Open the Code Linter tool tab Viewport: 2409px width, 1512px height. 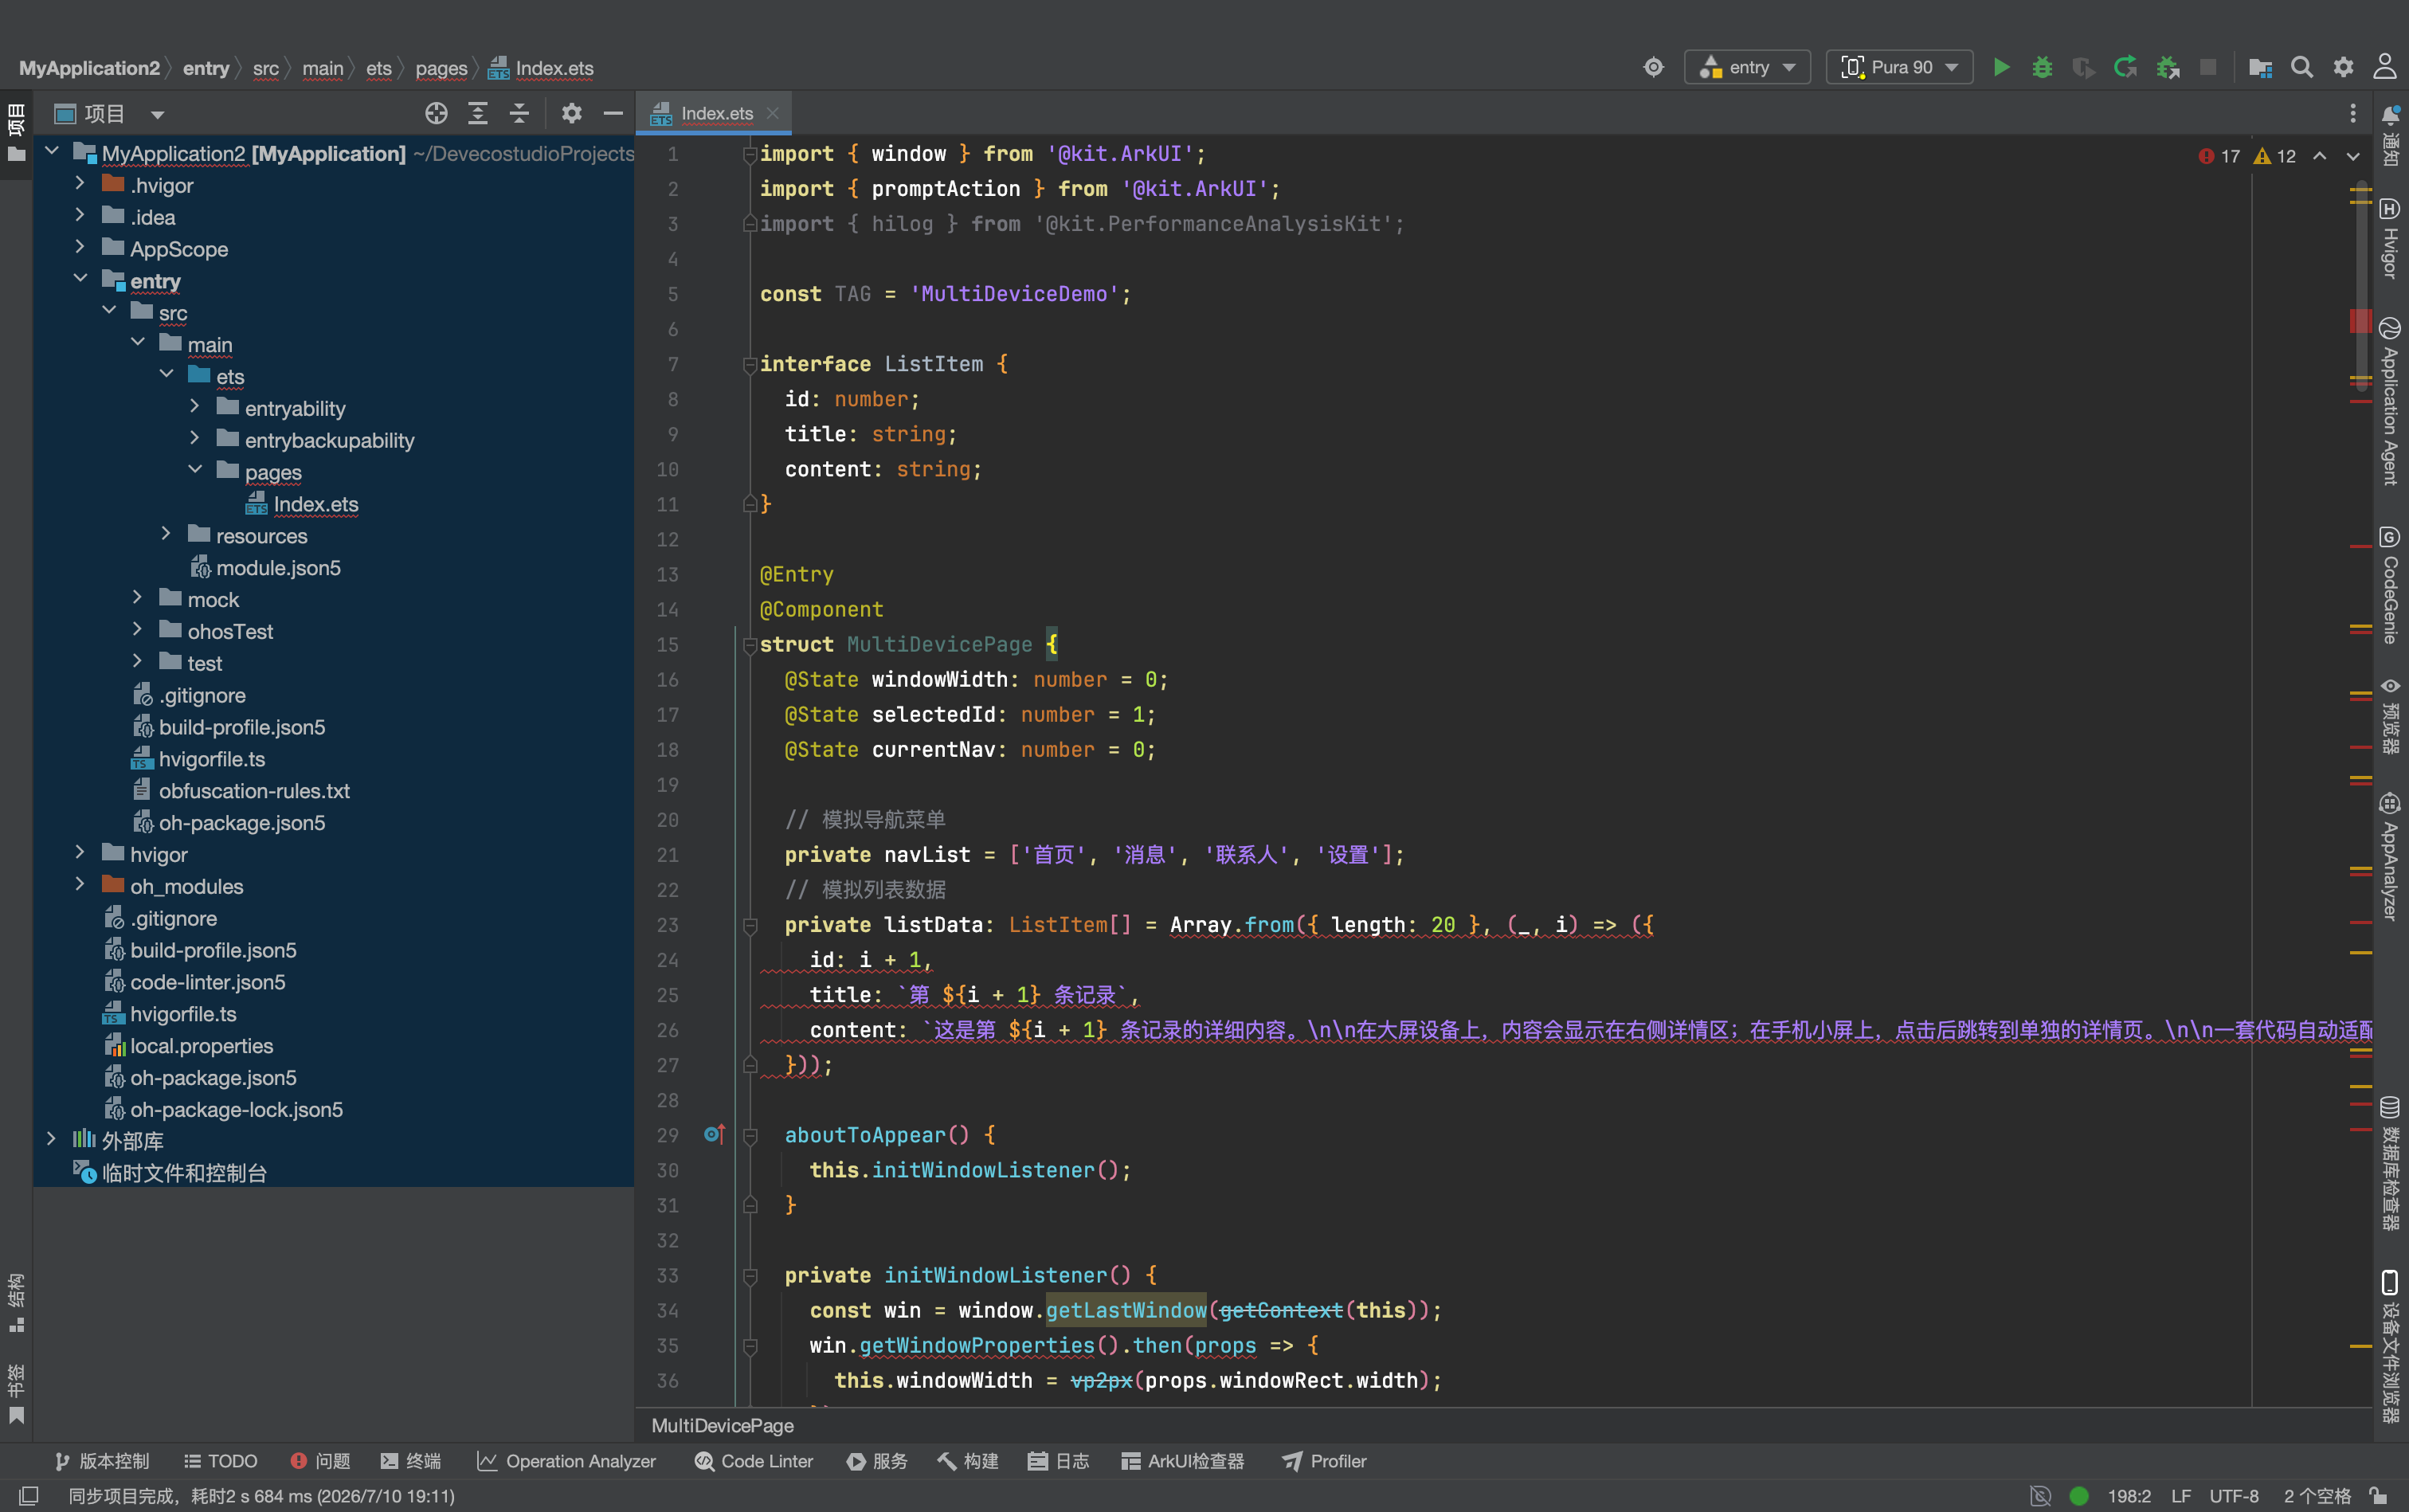[x=754, y=1461]
